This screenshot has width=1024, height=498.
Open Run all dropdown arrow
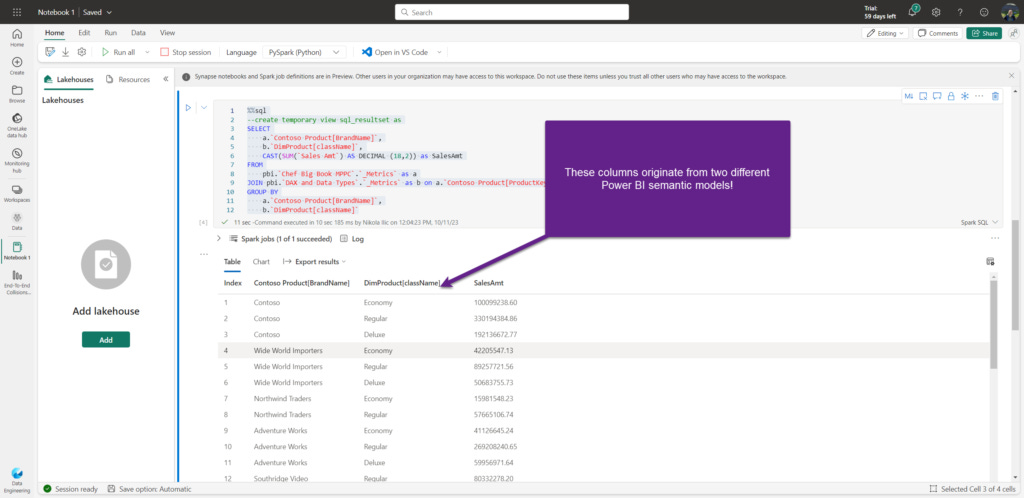point(147,52)
